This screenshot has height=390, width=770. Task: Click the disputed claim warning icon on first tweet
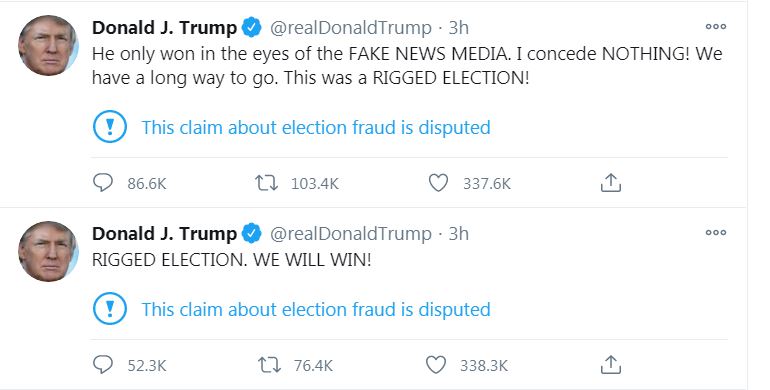110,127
